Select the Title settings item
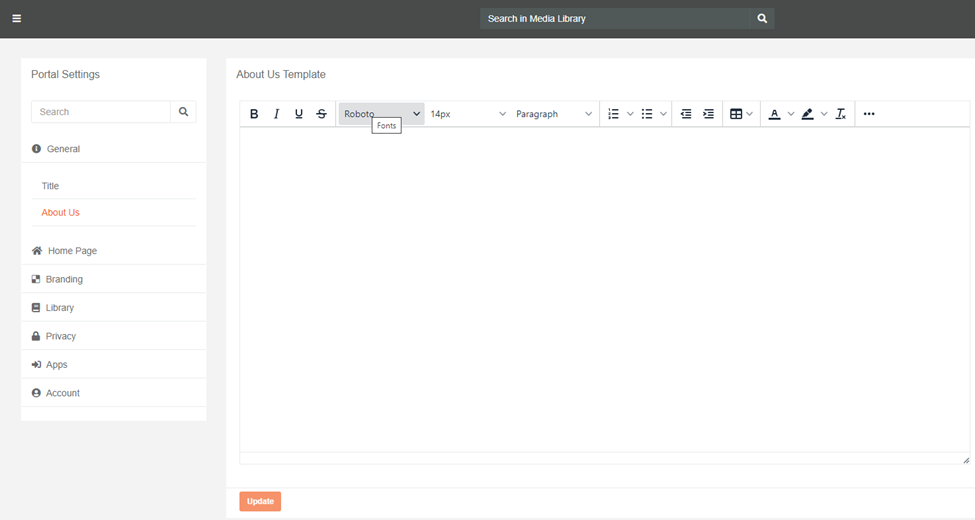The height and width of the screenshot is (520, 975). pos(50,186)
